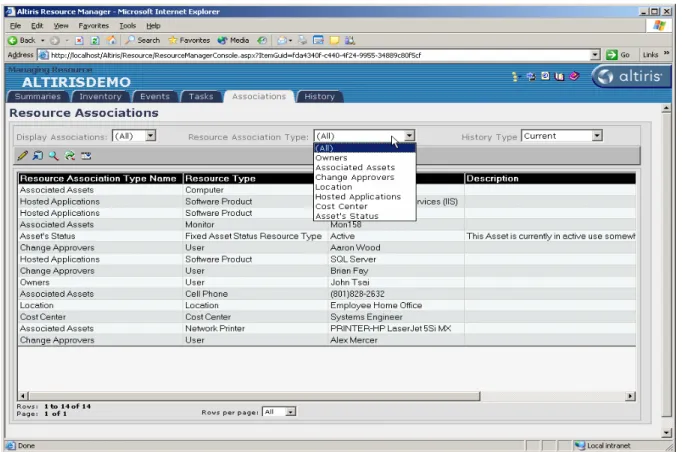Open the Back button history dropdown arrow
Screen dimensions: 682x452
coord(43,40)
